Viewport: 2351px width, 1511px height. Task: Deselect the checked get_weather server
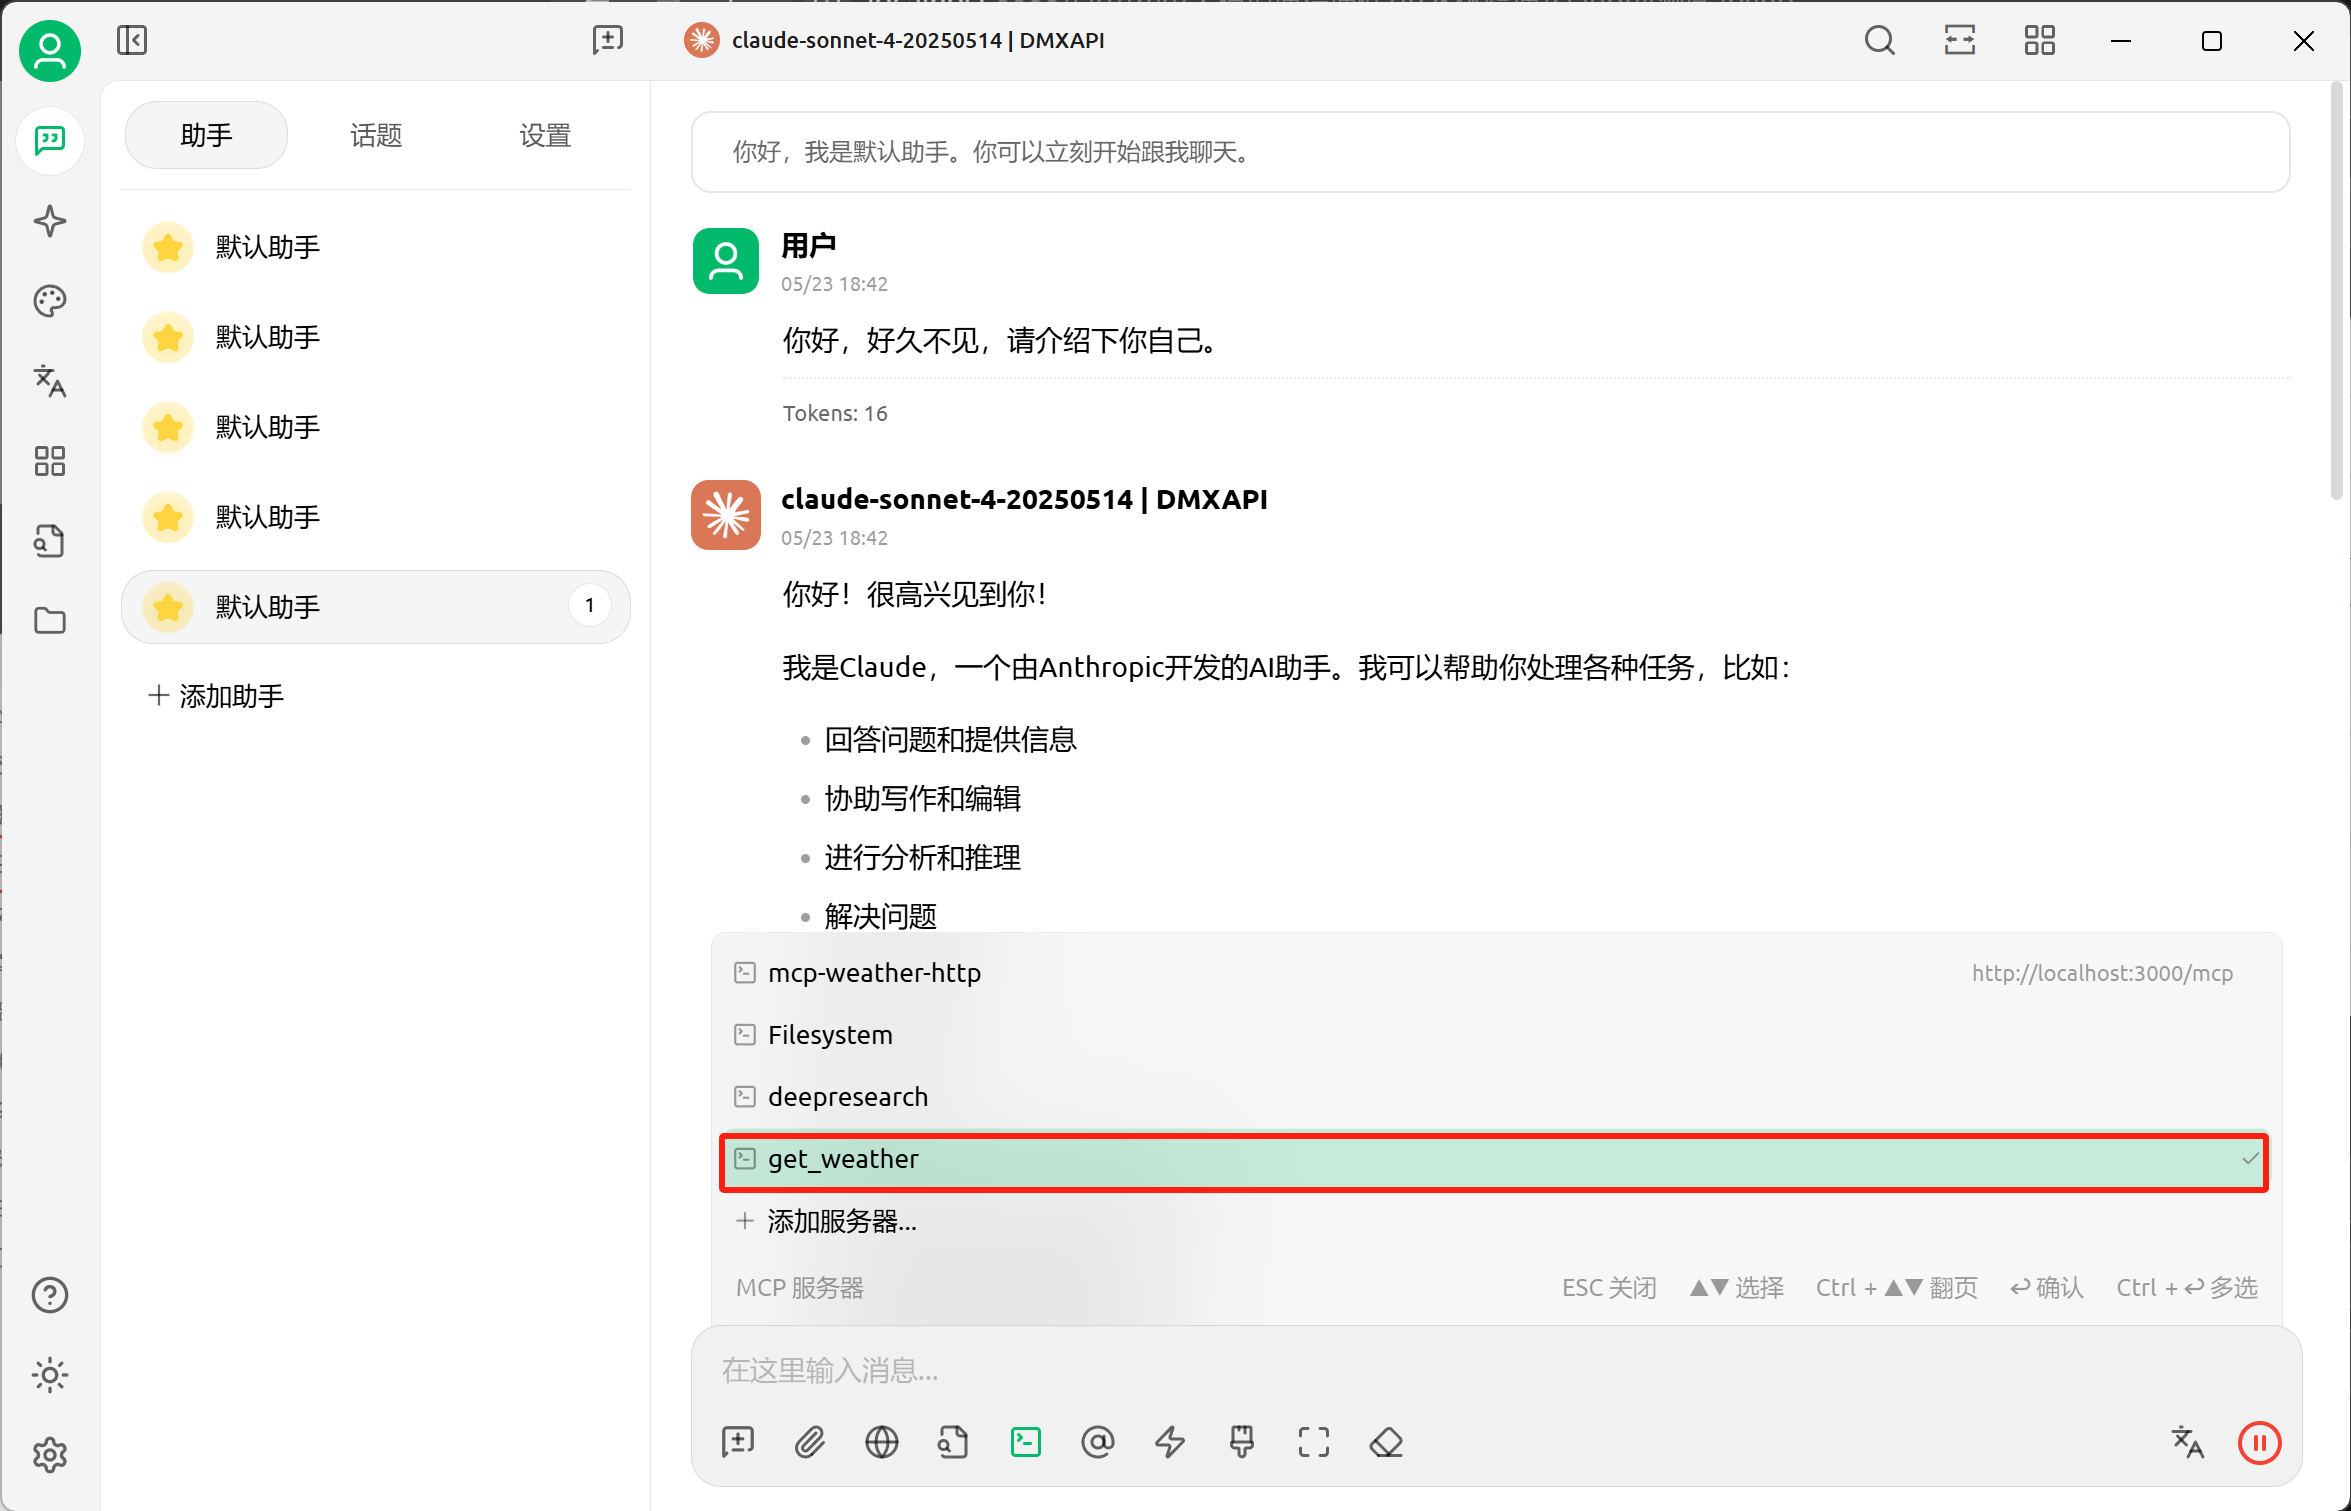[x=1494, y=1160]
